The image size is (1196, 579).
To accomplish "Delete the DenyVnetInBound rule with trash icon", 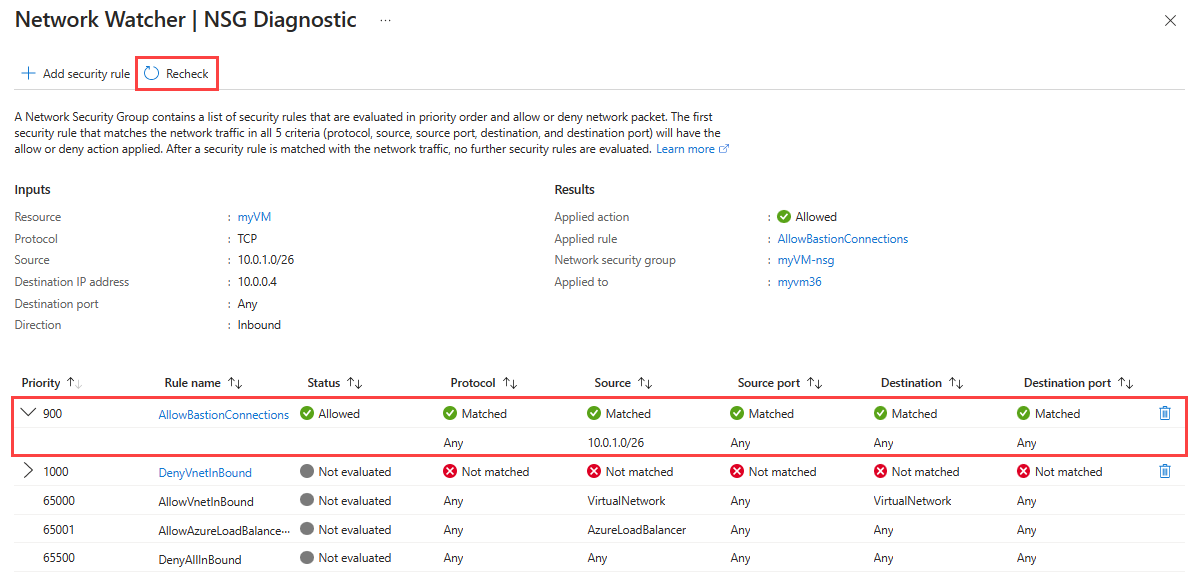I will tap(1165, 471).
